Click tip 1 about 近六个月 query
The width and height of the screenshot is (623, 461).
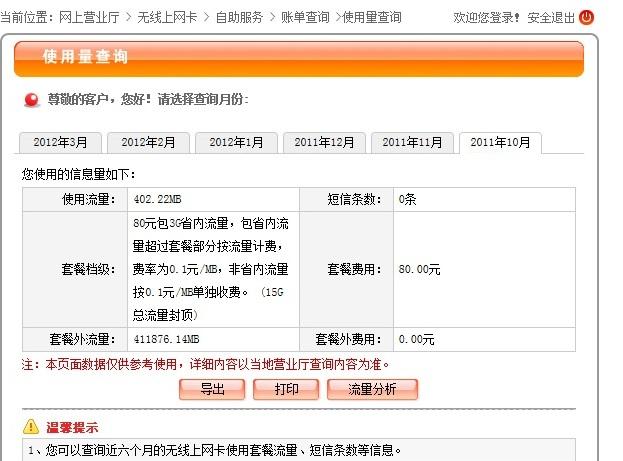(x=215, y=450)
